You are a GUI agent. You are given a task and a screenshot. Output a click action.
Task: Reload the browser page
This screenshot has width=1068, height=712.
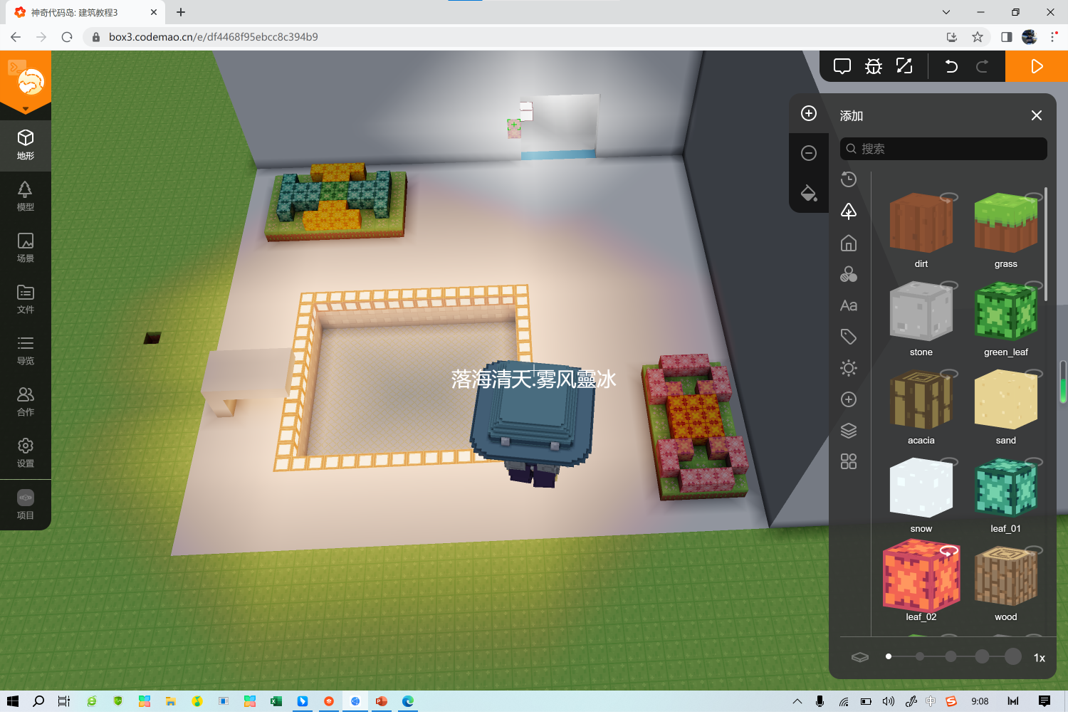tap(67, 37)
